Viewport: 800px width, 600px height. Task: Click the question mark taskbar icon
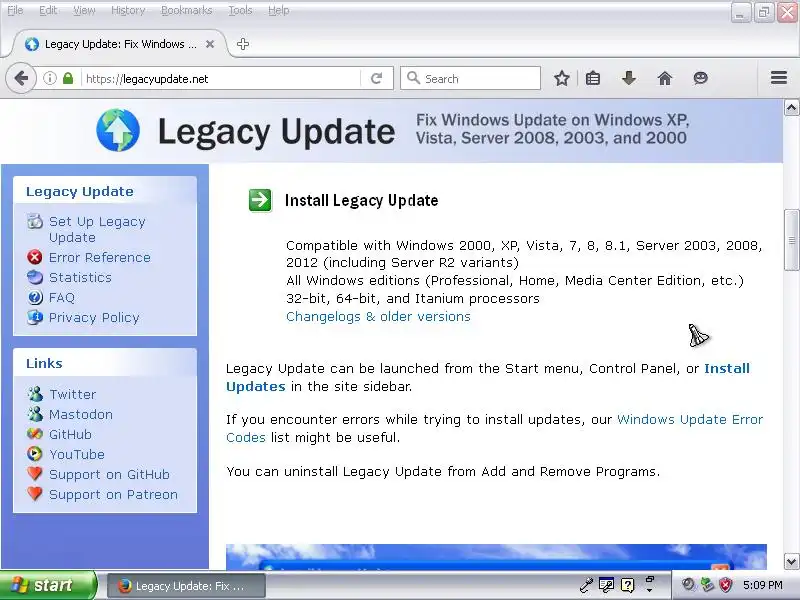628,585
